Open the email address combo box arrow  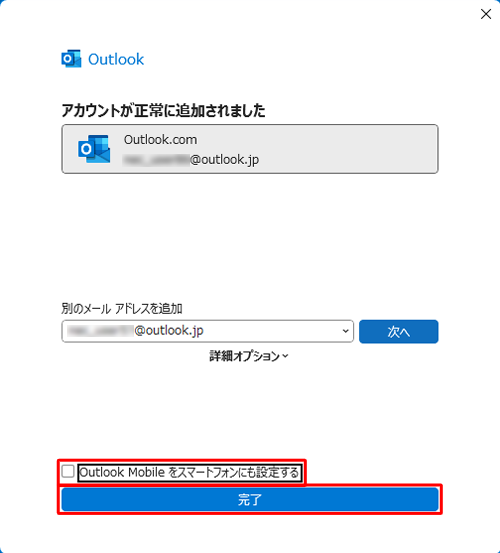tap(346, 331)
